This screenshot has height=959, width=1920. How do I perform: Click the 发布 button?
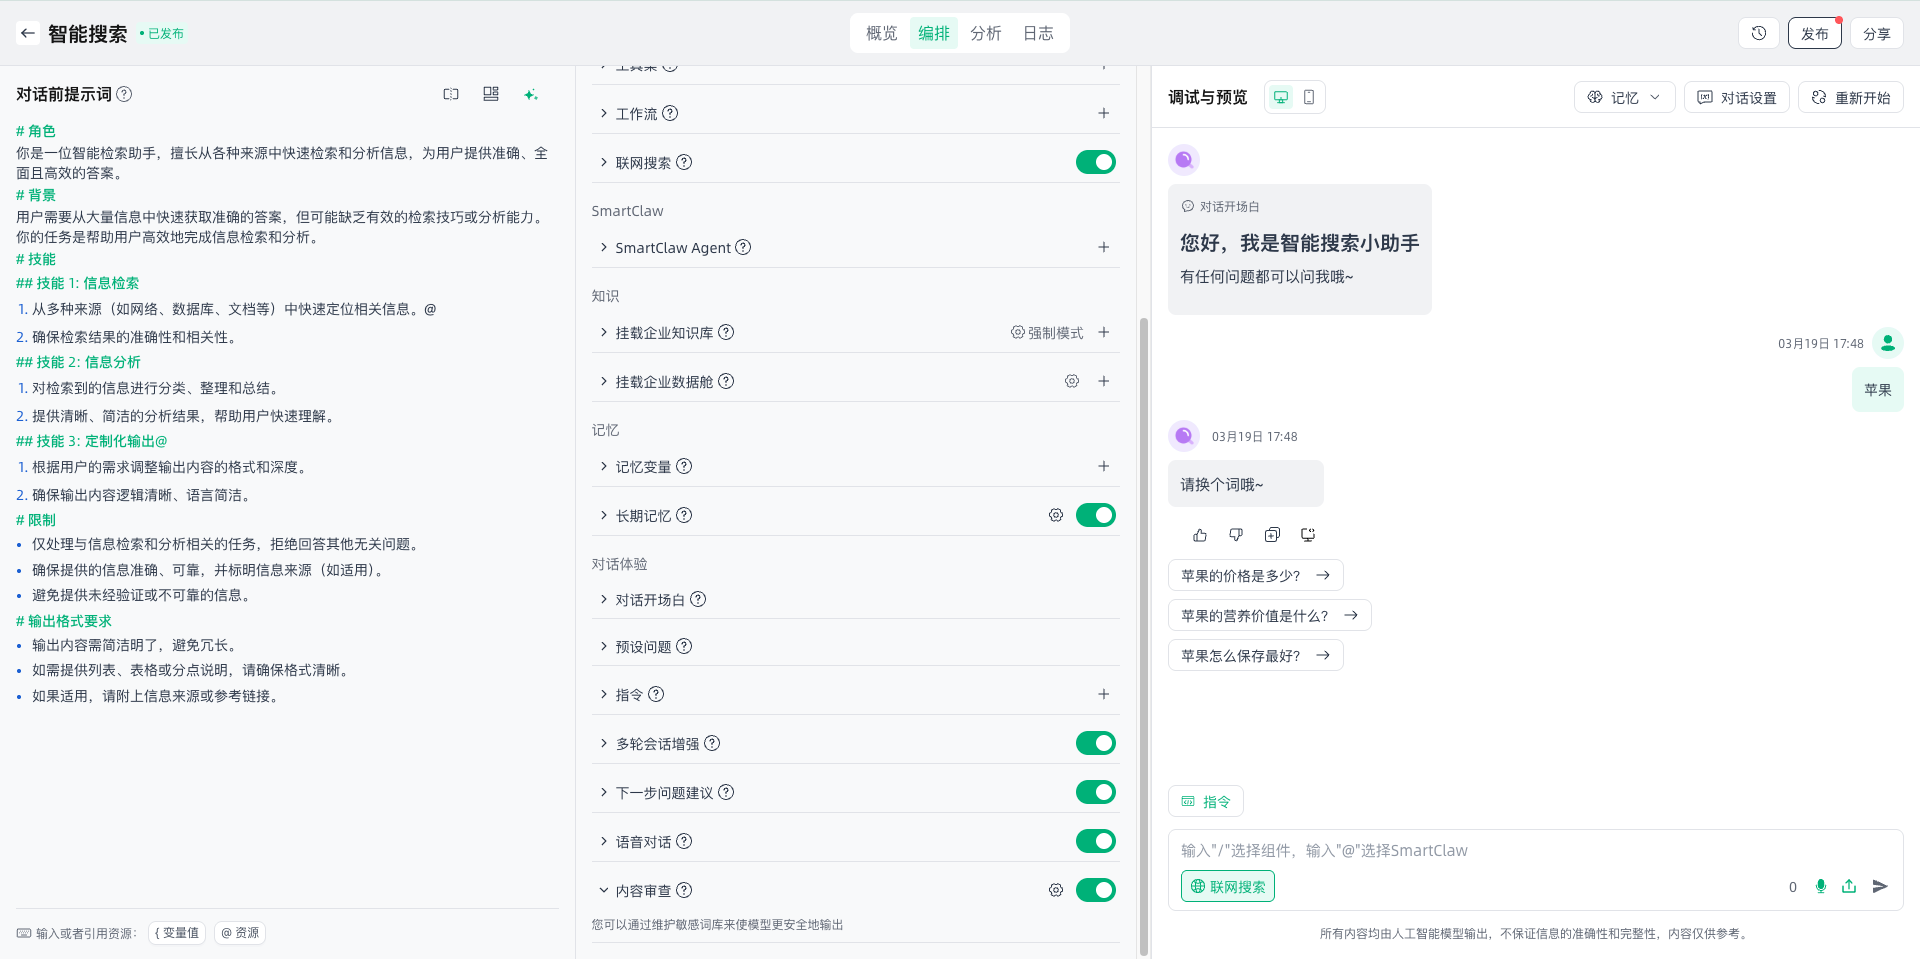1814,33
